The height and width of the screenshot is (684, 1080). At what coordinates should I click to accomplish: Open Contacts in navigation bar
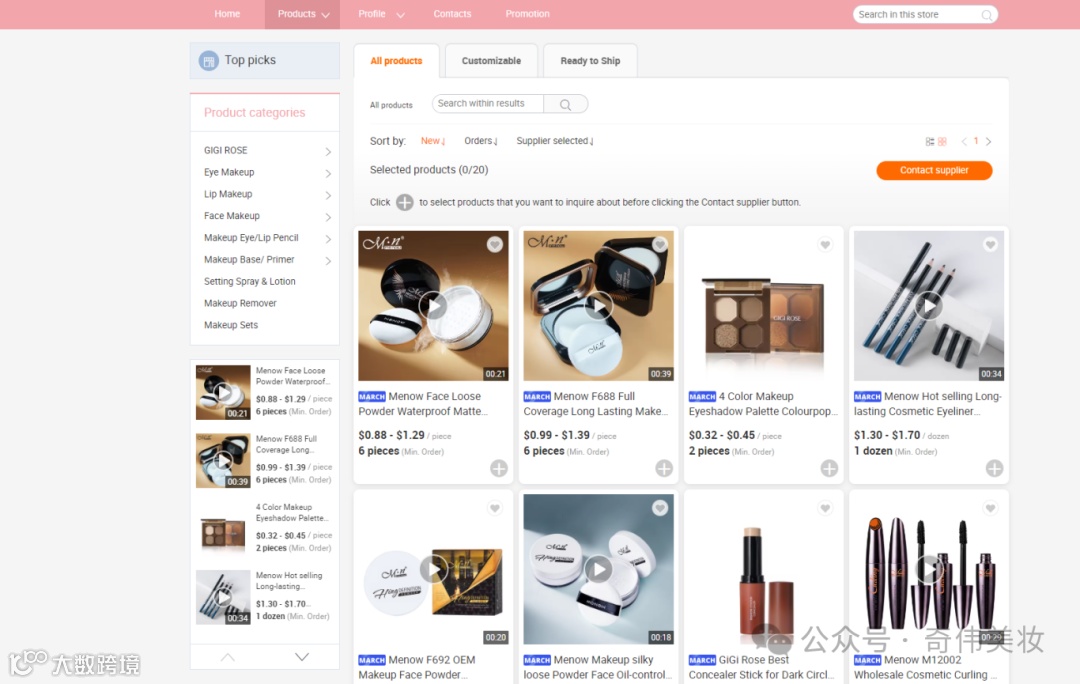453,14
